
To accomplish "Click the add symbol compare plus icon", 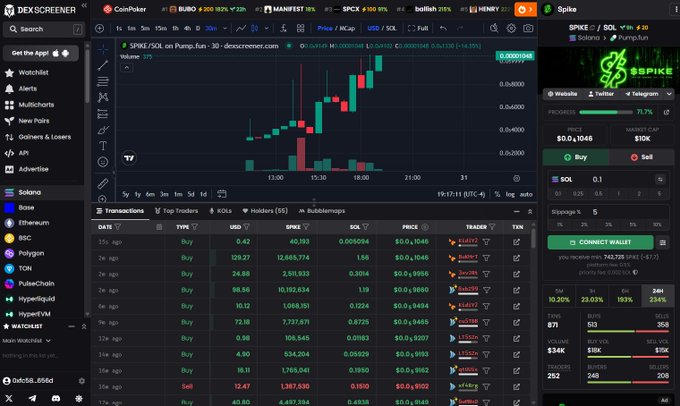I will click(99, 28).
